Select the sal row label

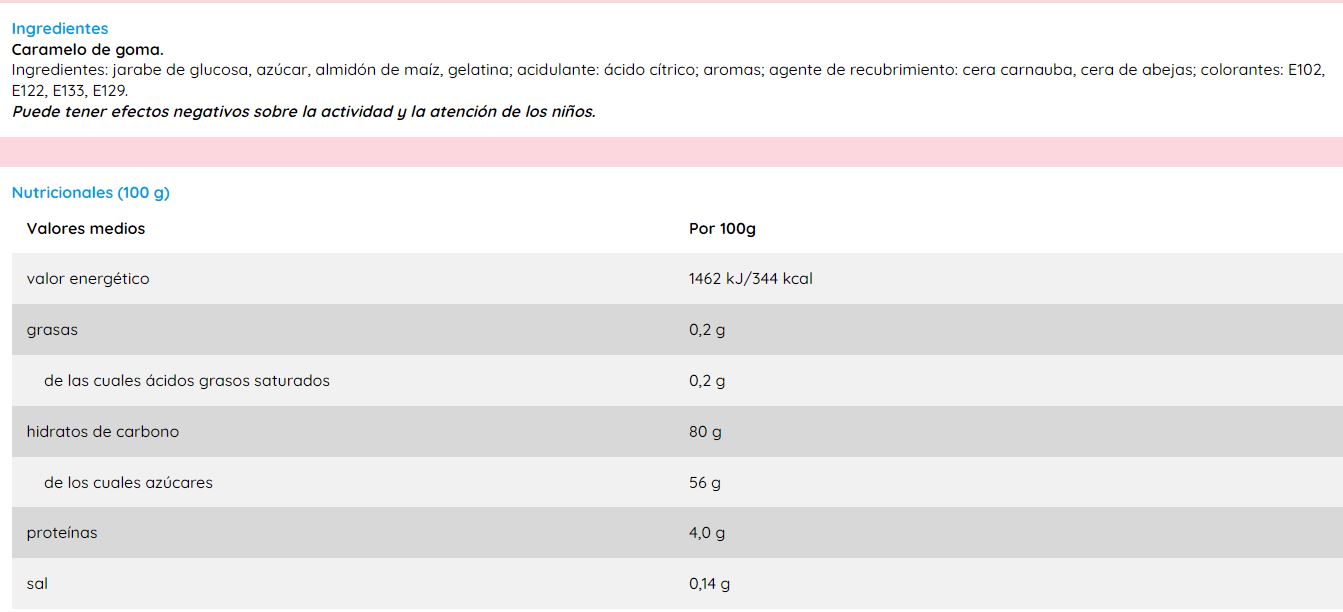(x=37, y=584)
